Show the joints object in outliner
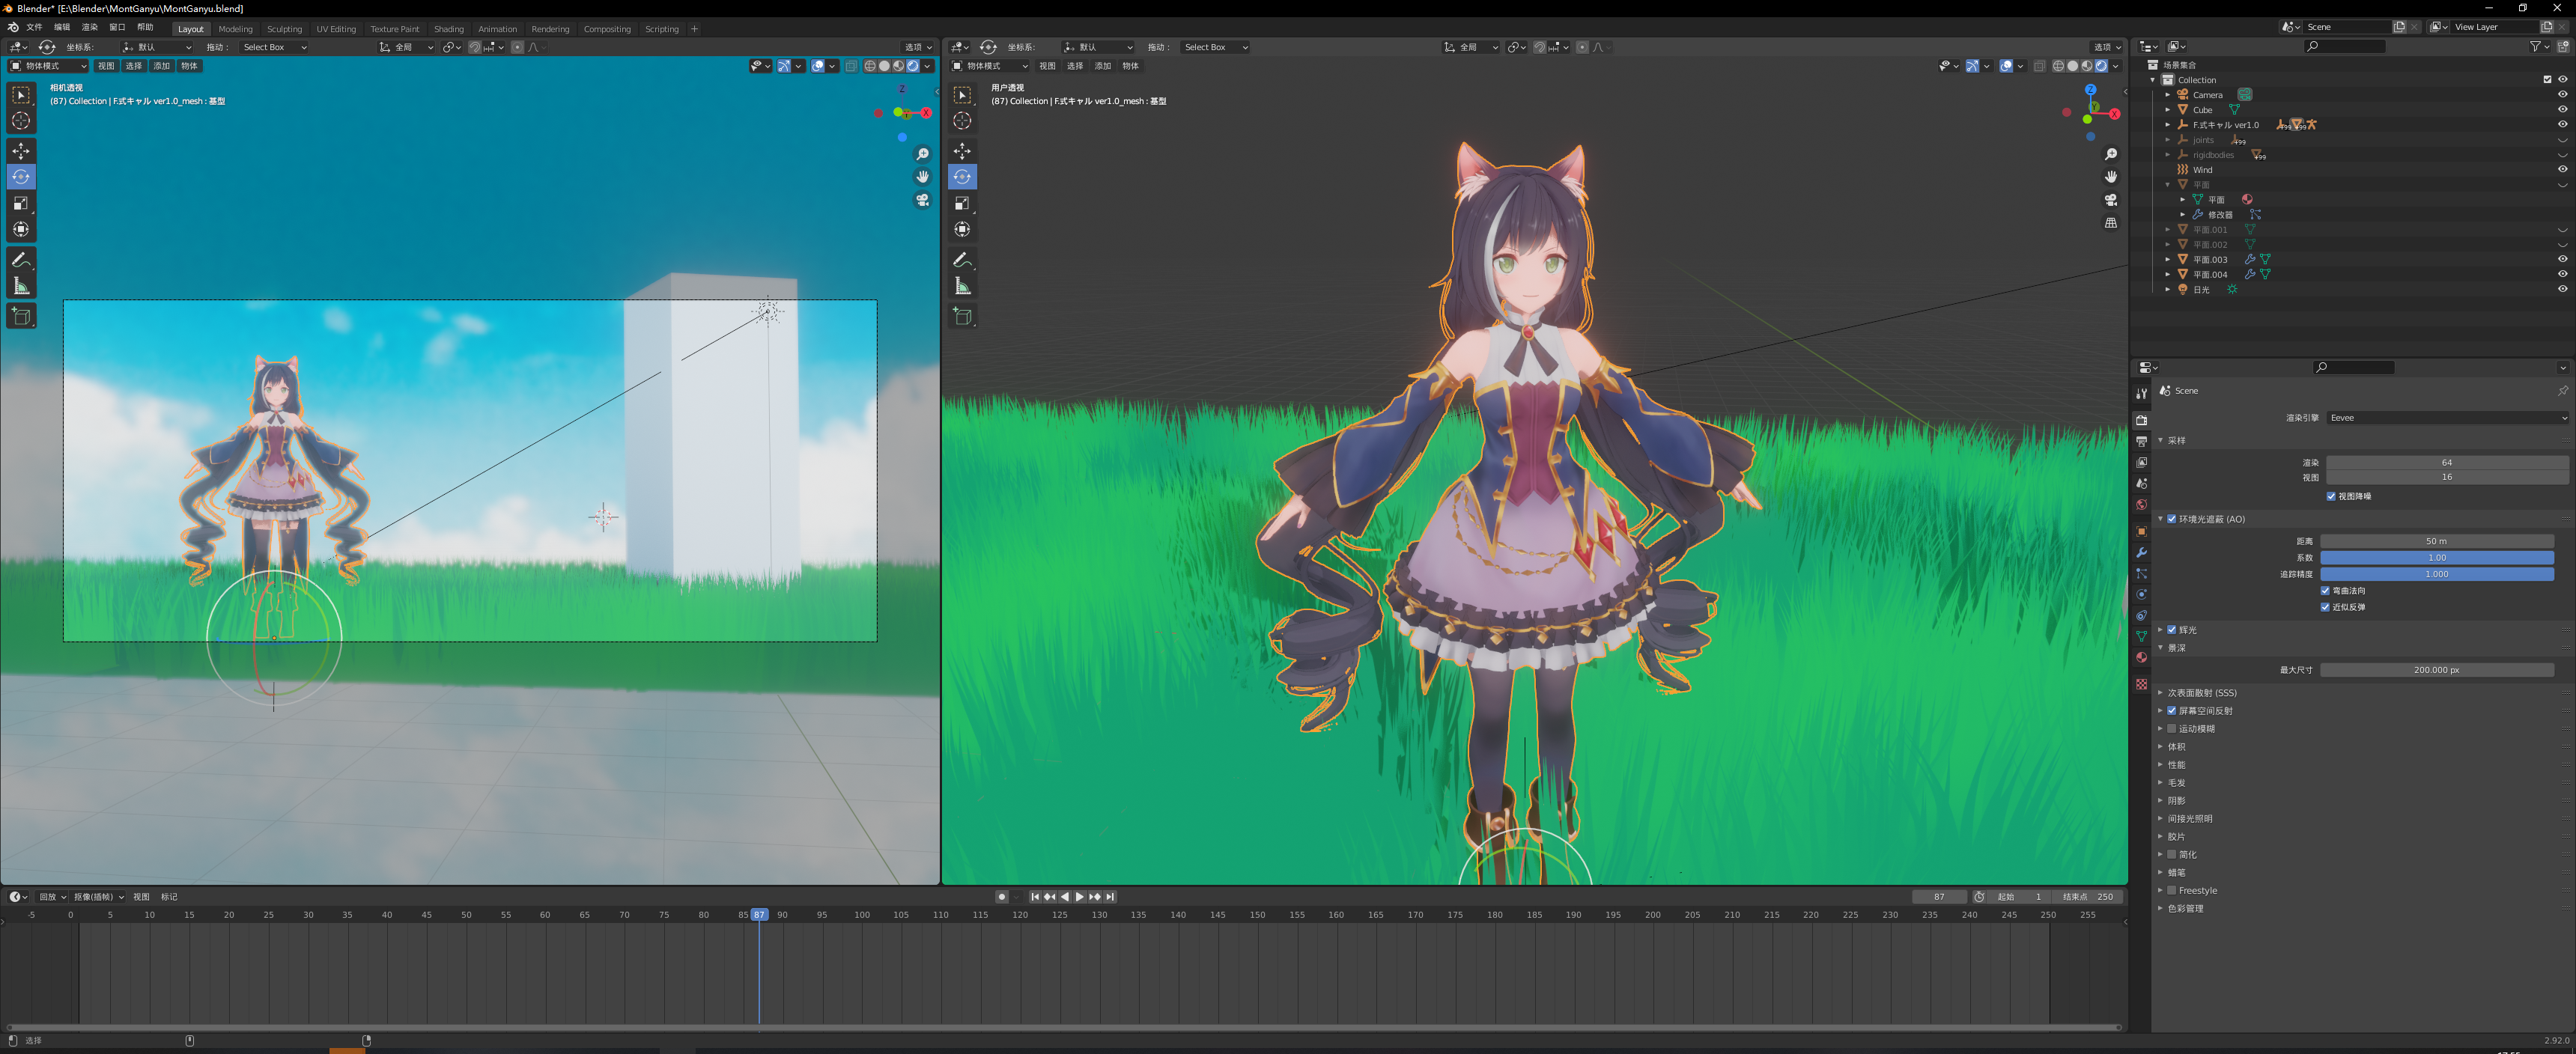The height and width of the screenshot is (1054, 2576). pos(2562,140)
